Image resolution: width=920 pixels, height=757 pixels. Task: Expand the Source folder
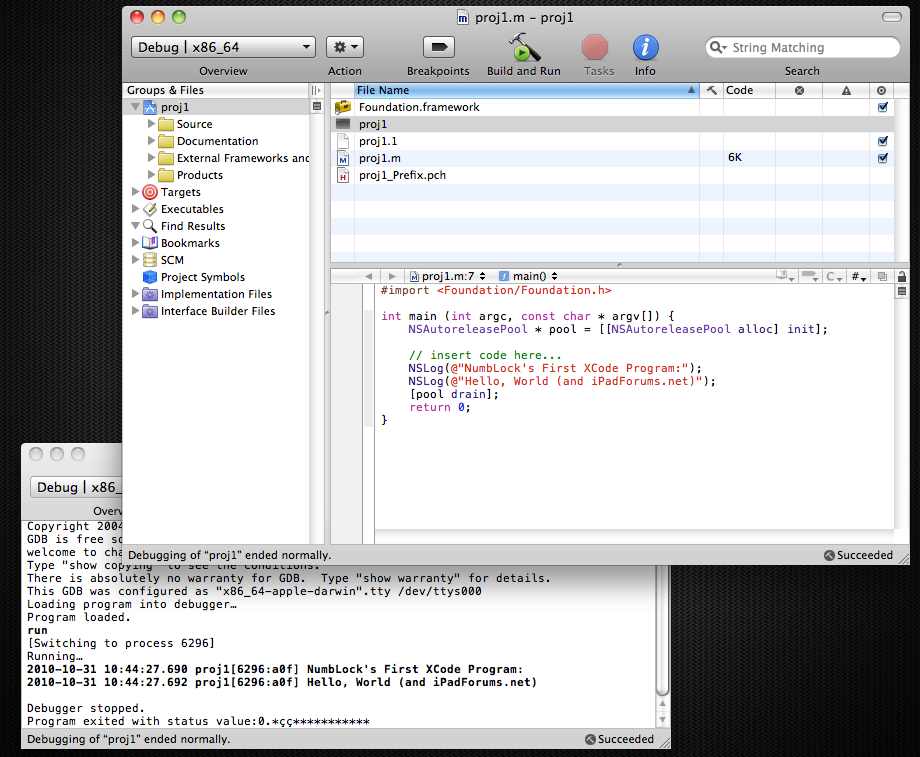coord(151,124)
